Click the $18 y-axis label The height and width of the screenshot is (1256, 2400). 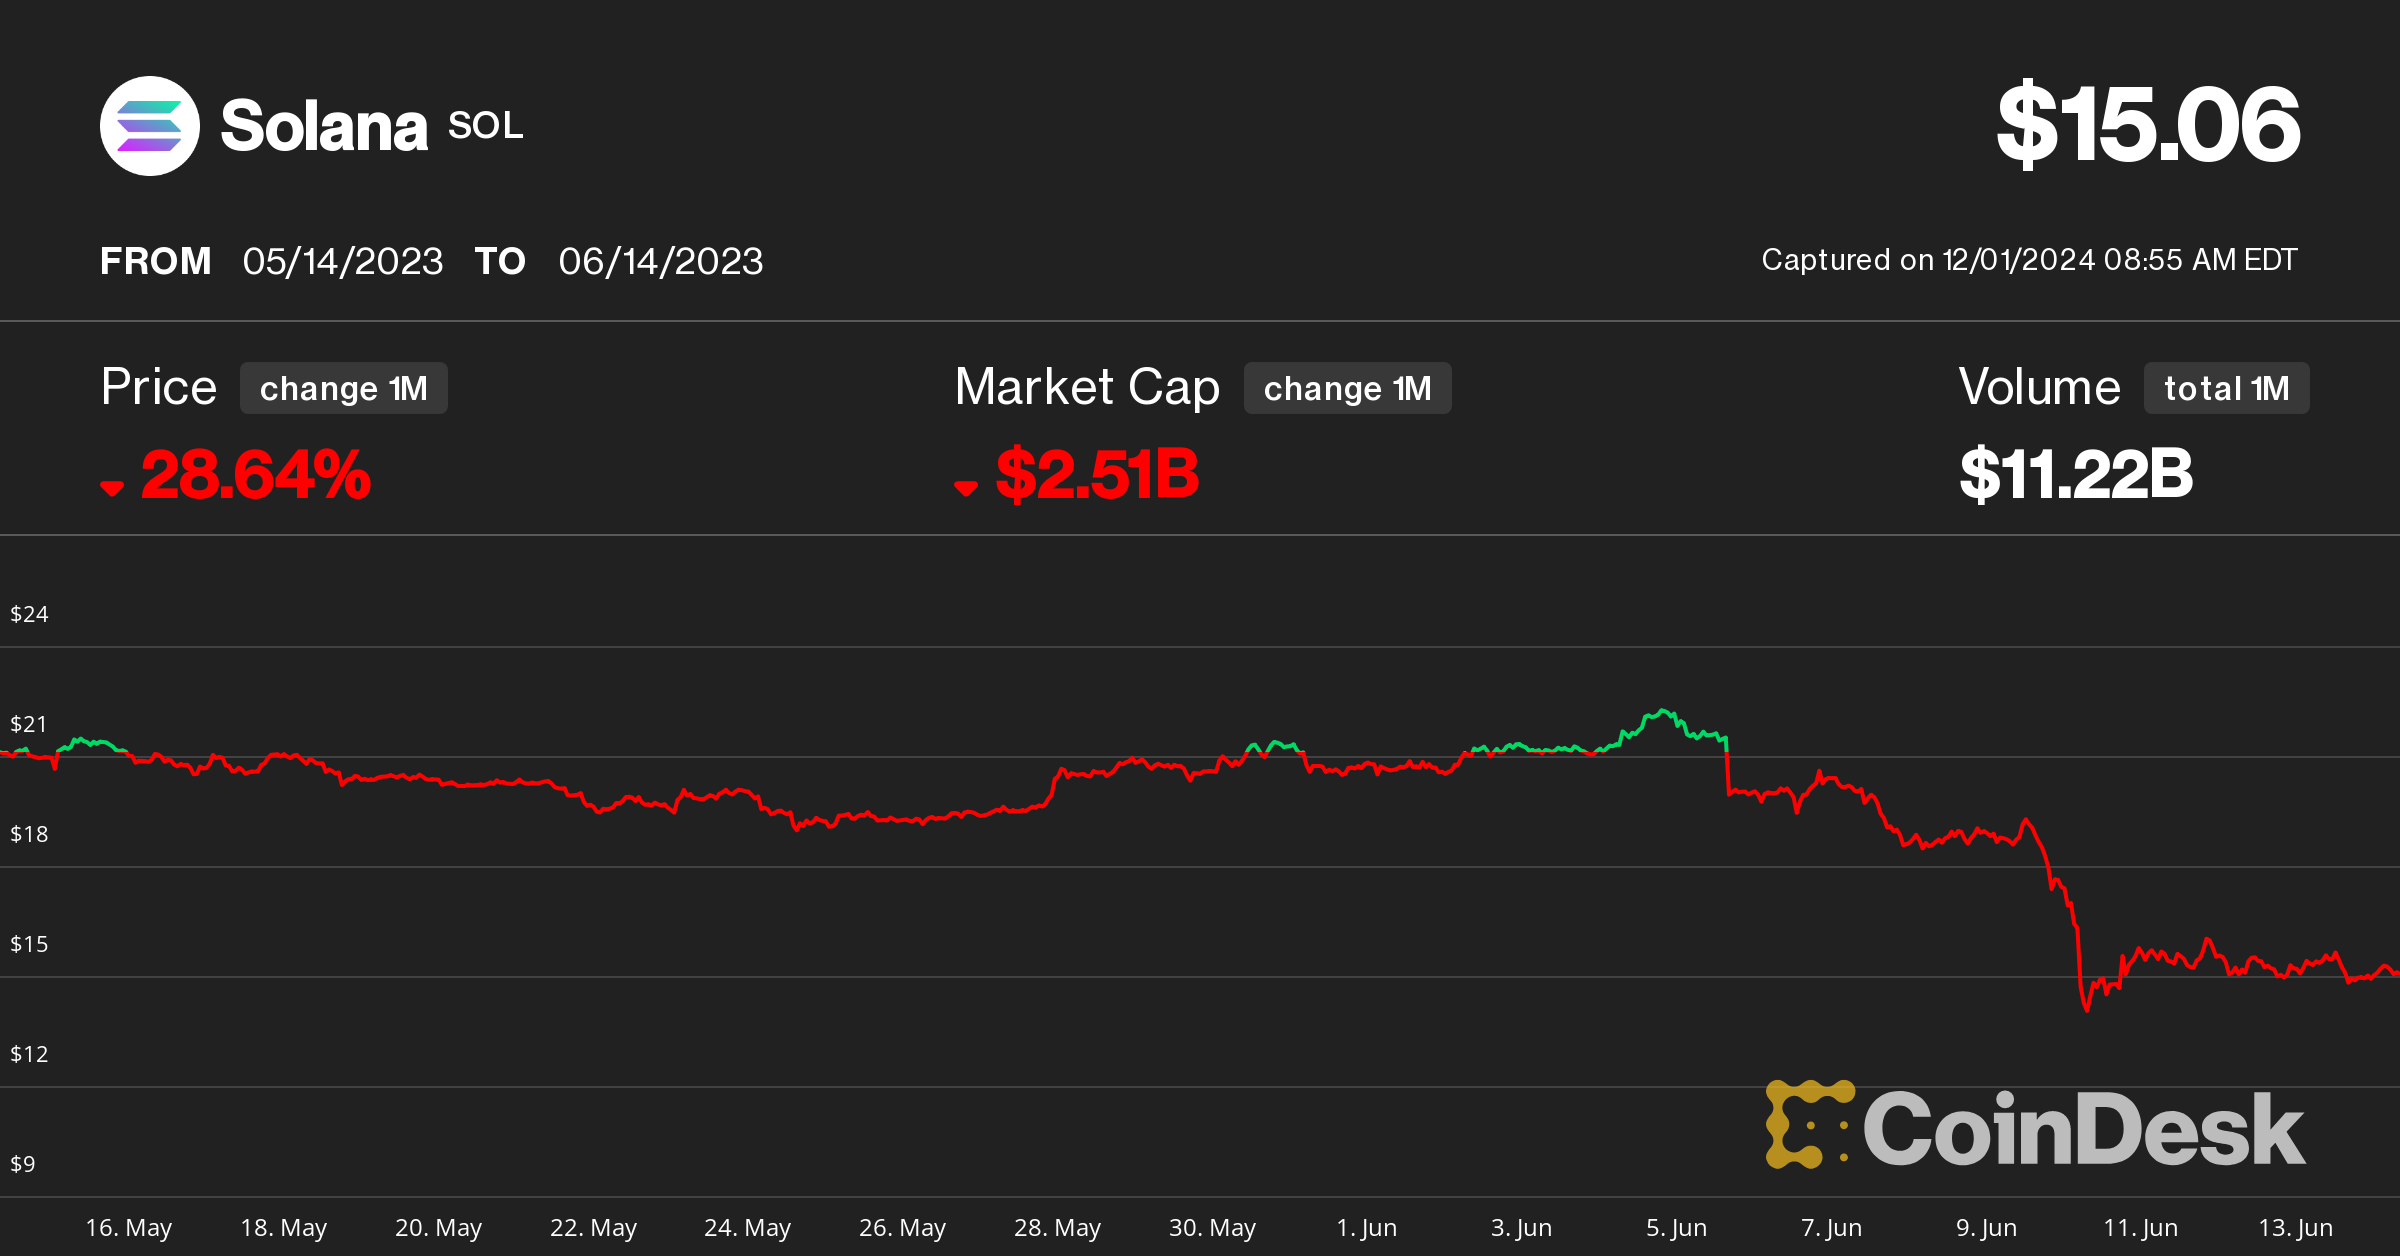pos(29,834)
